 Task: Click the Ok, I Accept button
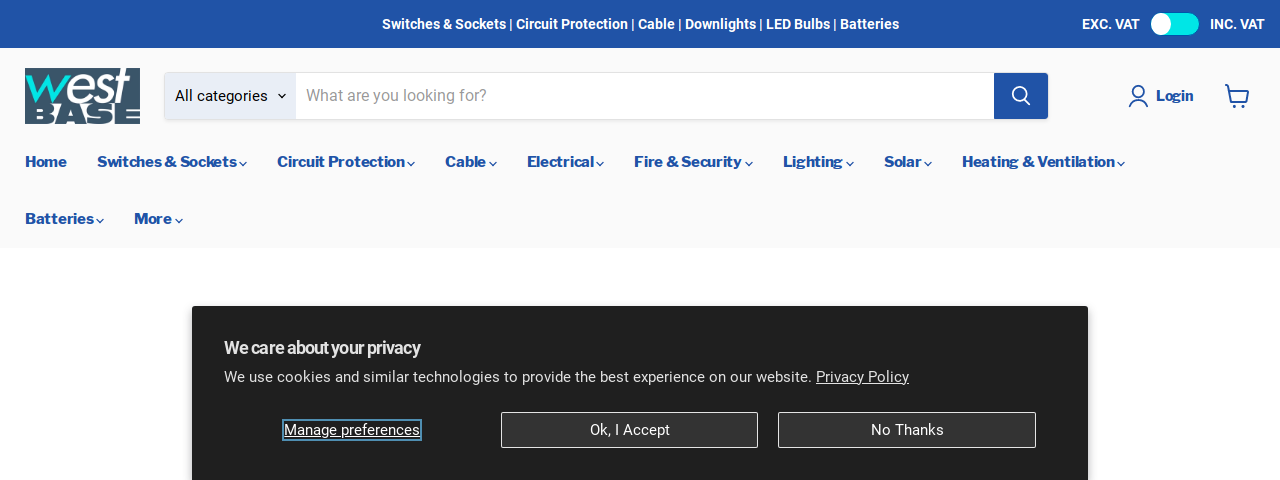[x=629, y=430]
